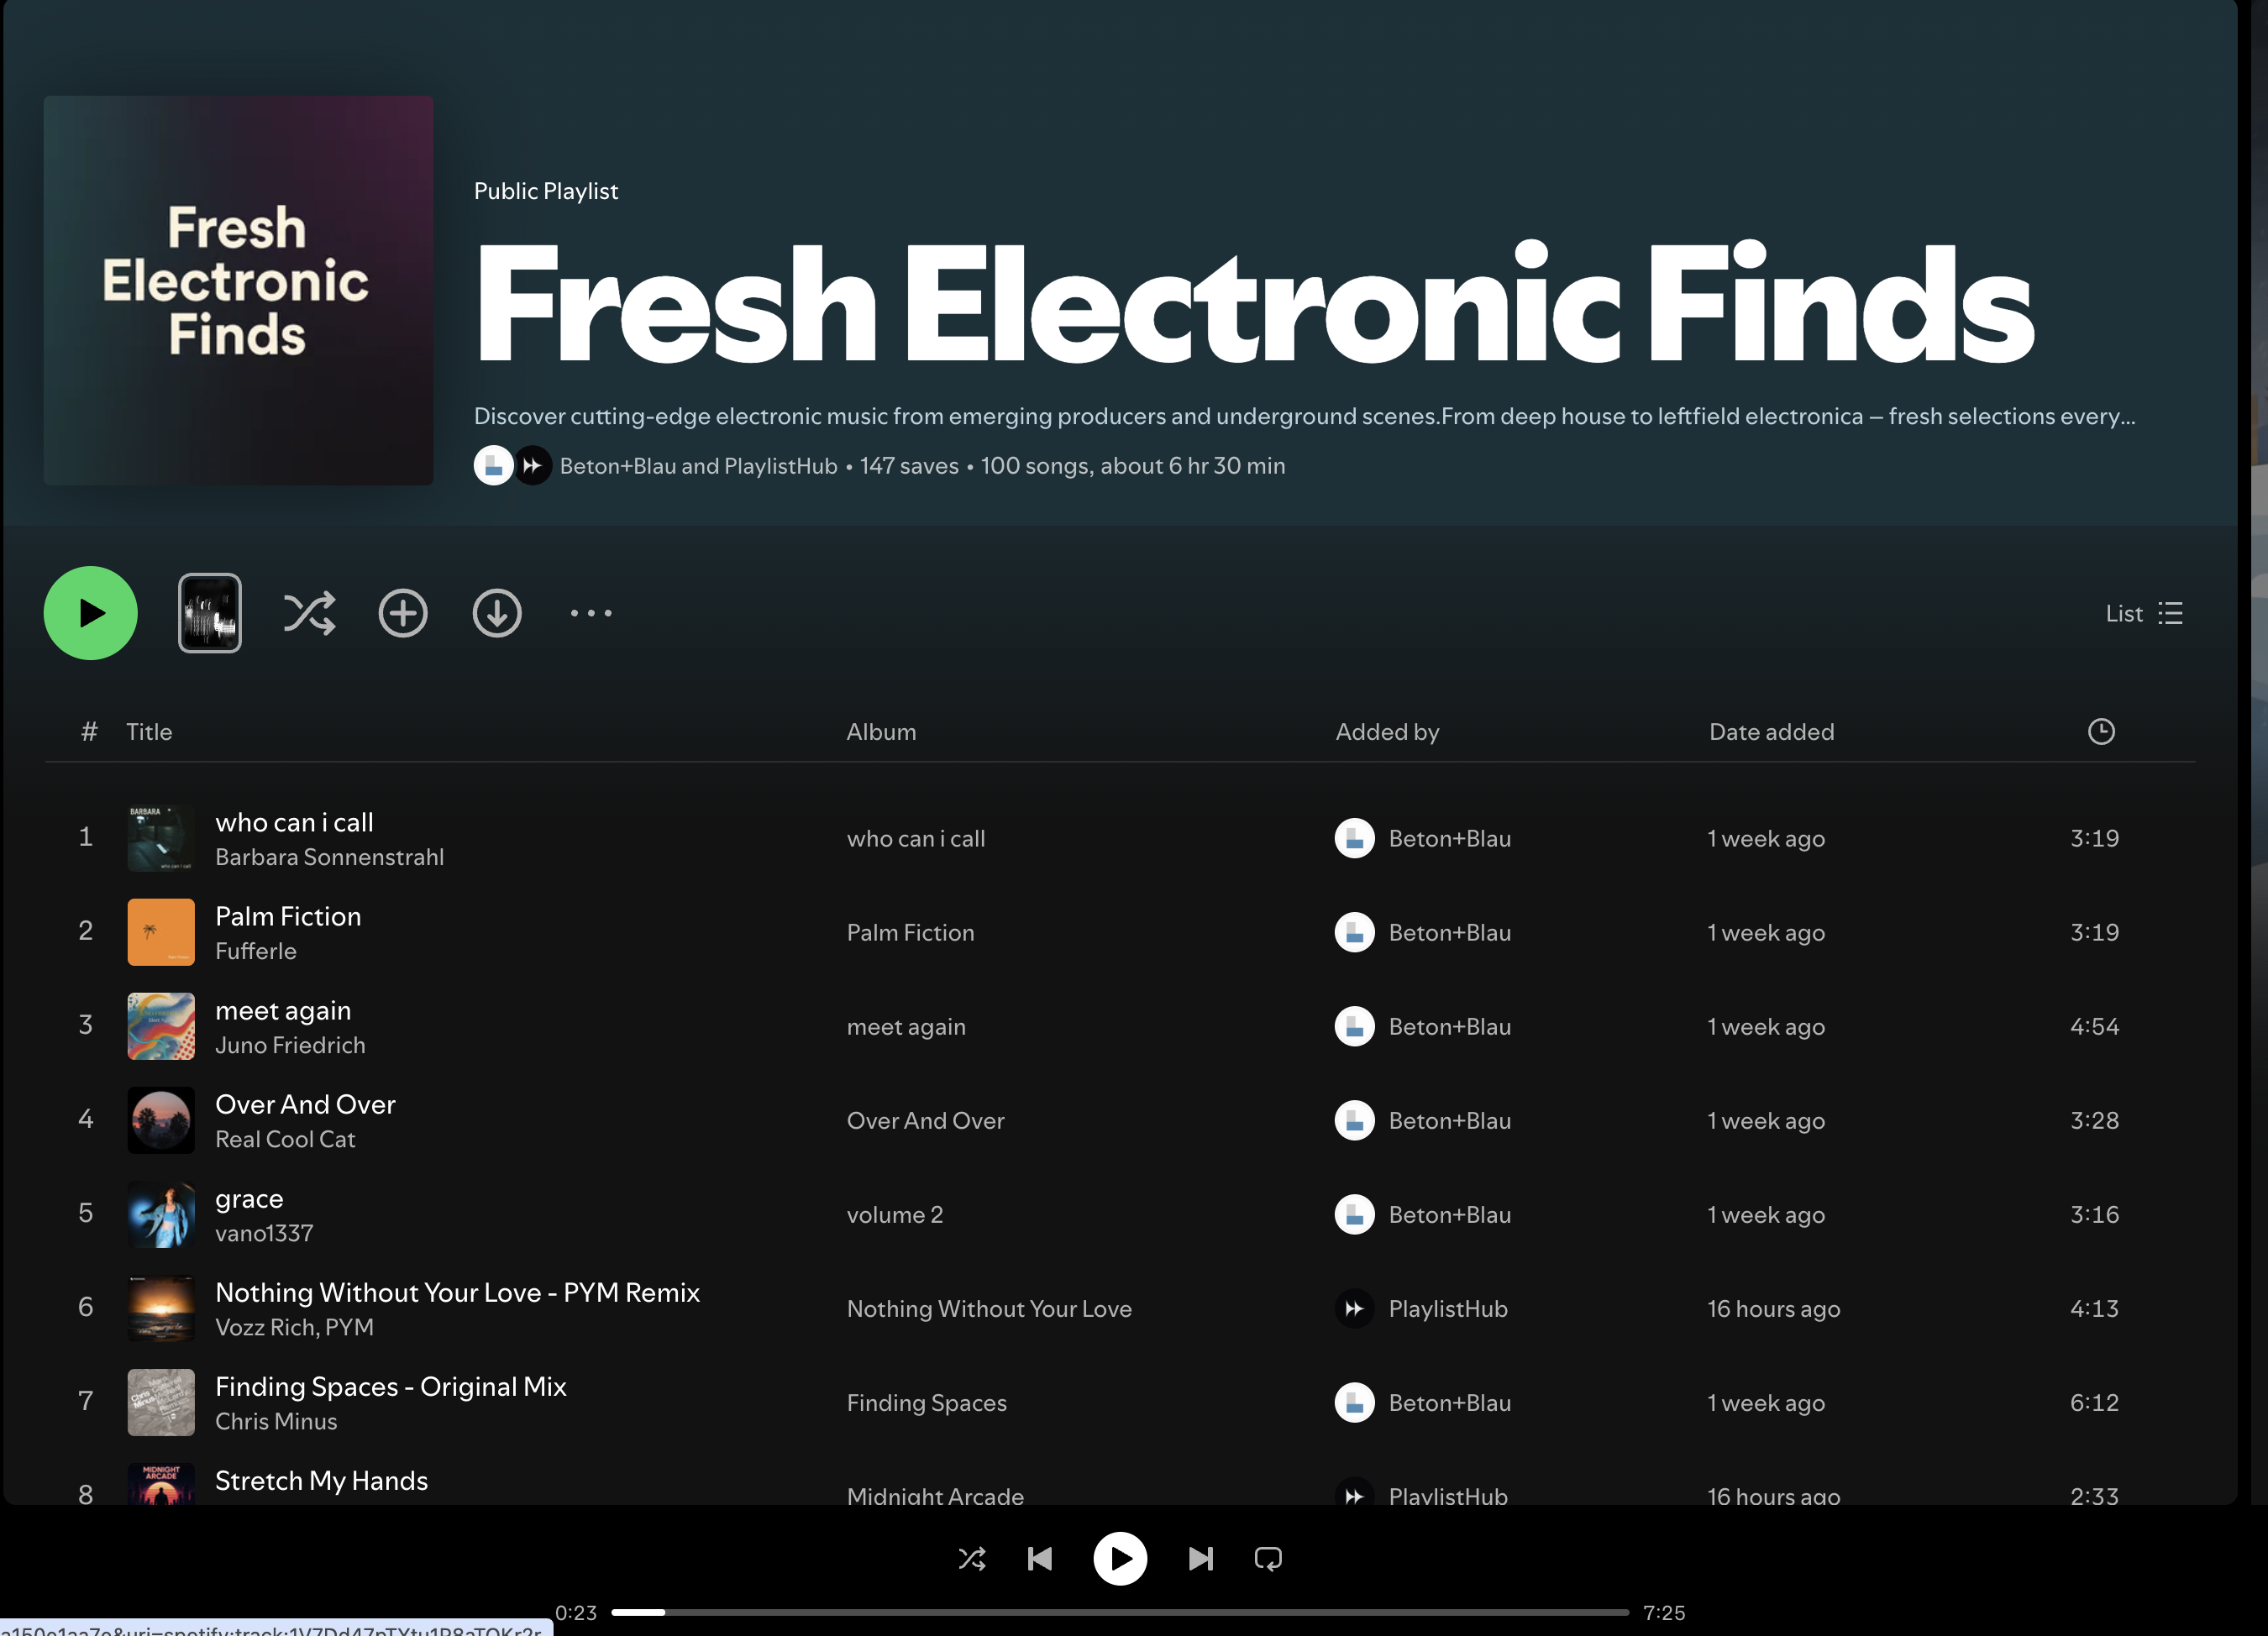The width and height of the screenshot is (2268, 1636).
Task: Click the big green play button
Action: (x=90, y=613)
